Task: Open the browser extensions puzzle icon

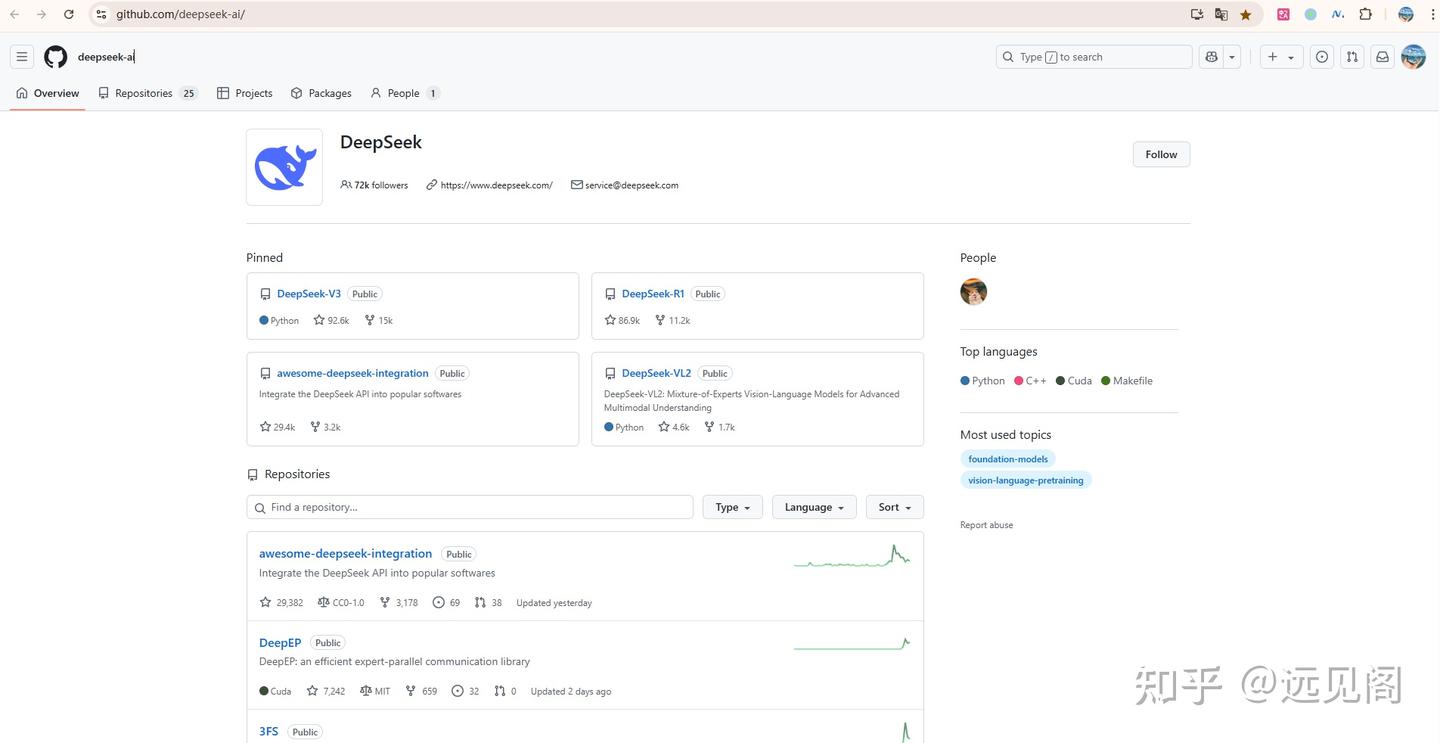Action: [x=1366, y=14]
